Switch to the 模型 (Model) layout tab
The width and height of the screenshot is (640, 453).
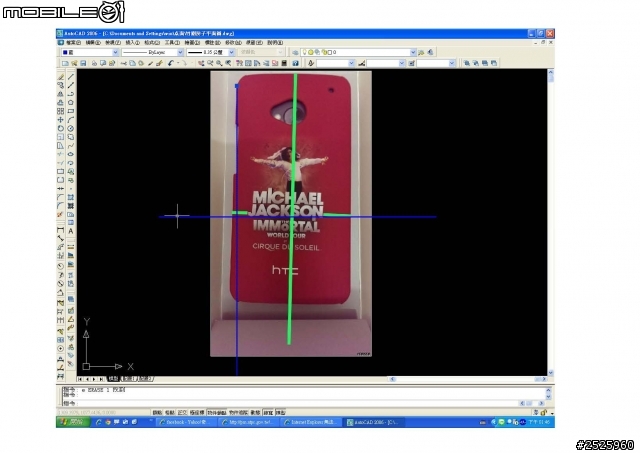(113, 379)
